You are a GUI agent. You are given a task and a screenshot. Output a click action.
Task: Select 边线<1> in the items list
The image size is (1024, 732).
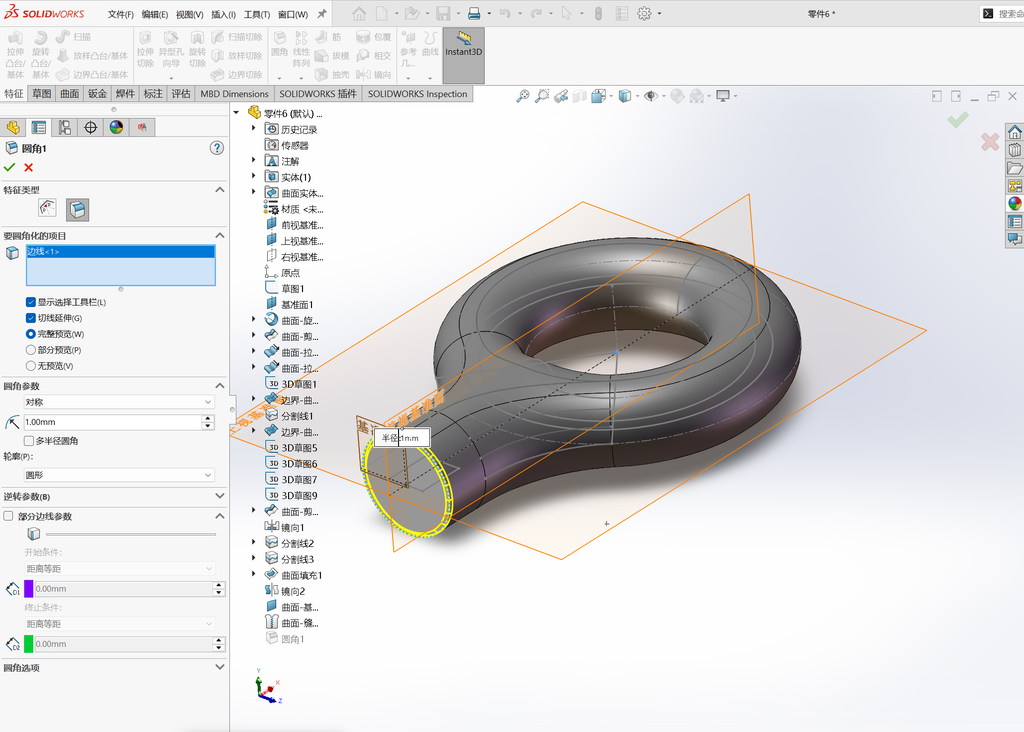pyautogui.click(x=120, y=251)
